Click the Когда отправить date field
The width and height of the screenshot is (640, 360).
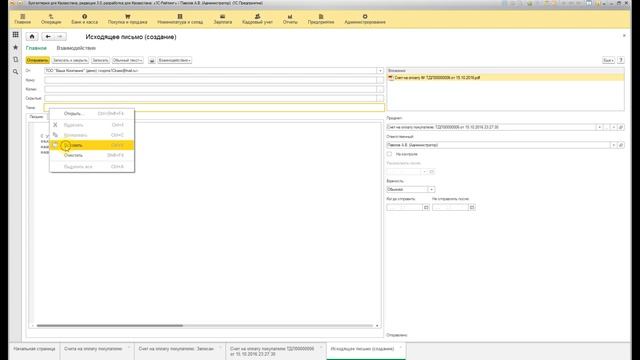click(404, 207)
